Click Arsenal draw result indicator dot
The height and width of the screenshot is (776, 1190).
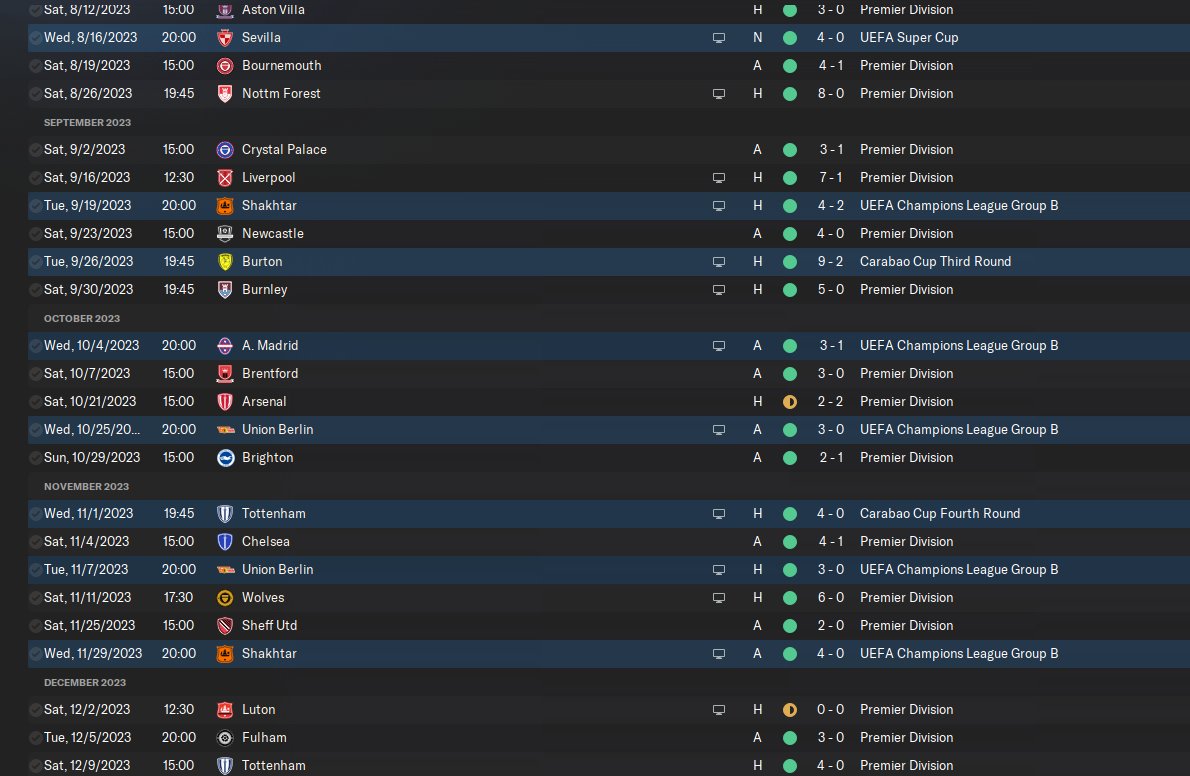(790, 402)
